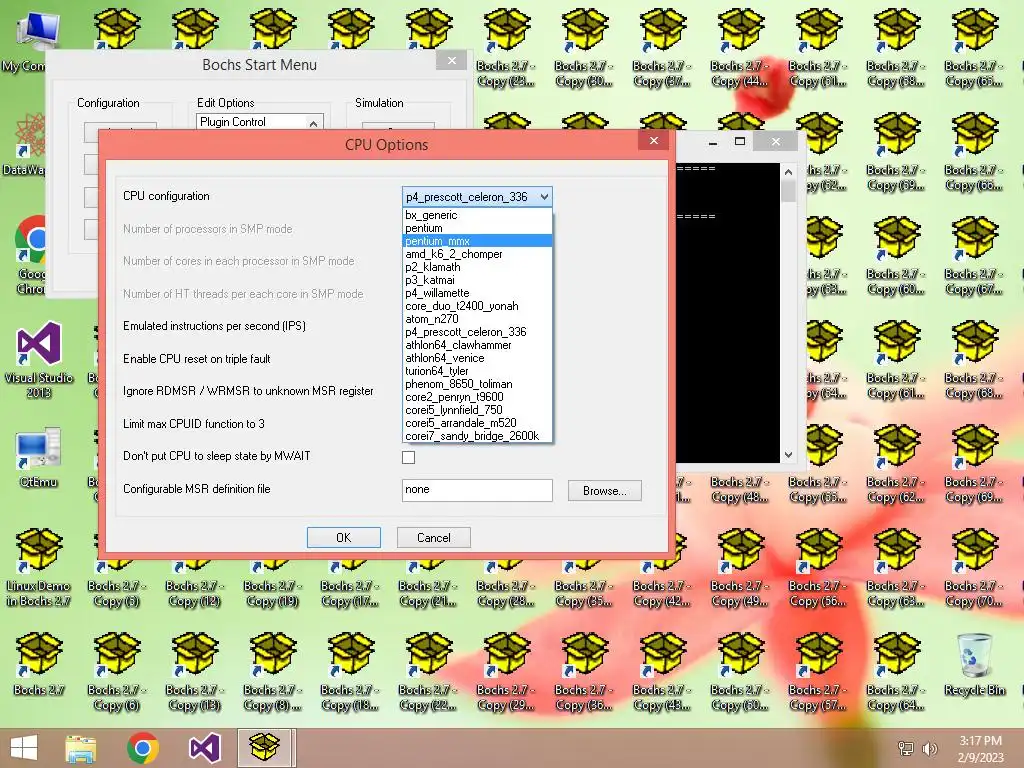Open Bochs 2.7 - Copy (30 shortcut

coord(584,47)
